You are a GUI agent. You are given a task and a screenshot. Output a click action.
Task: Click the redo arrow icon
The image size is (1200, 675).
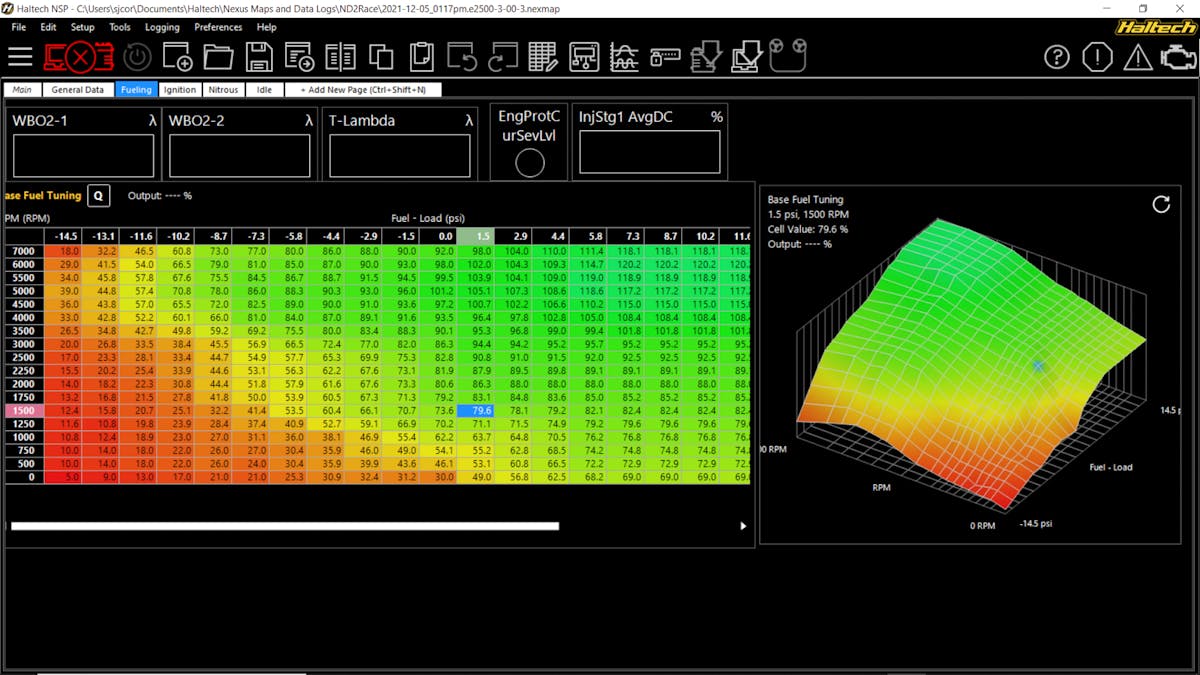pyautogui.click(x=502, y=57)
